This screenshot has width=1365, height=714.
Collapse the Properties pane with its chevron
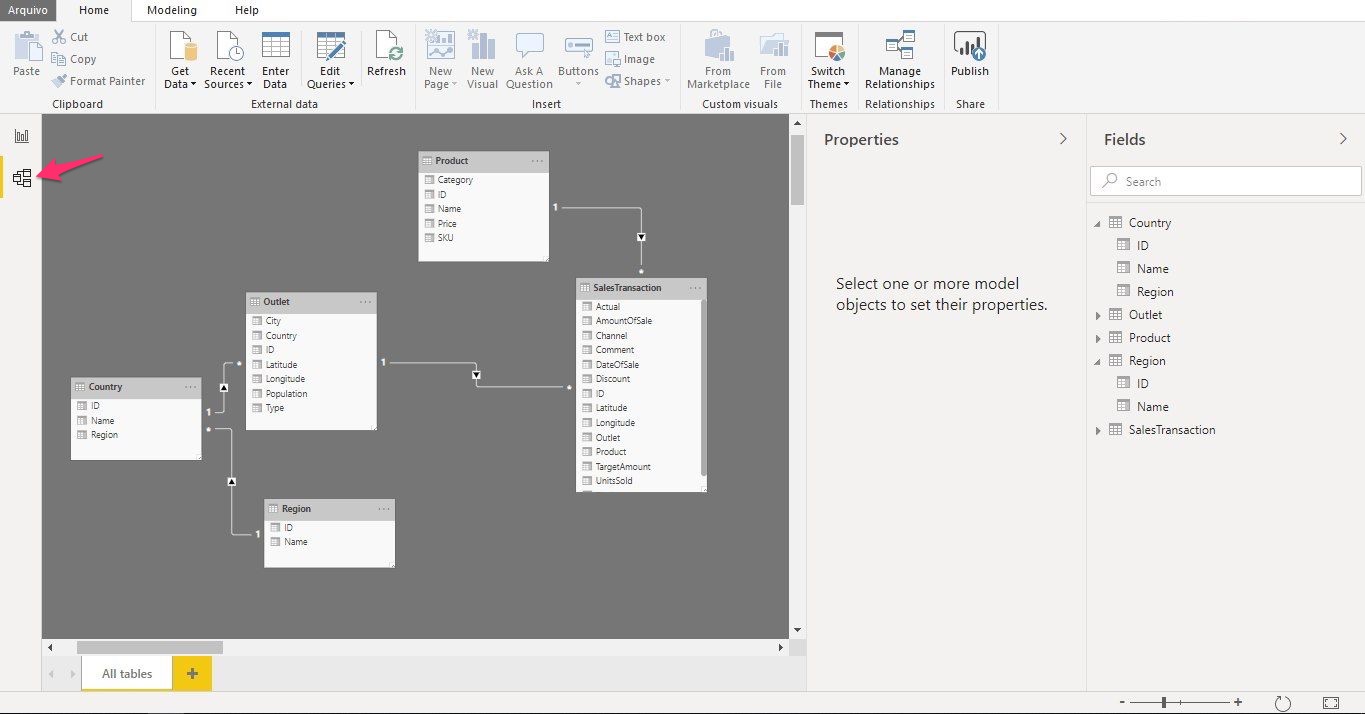(1063, 139)
